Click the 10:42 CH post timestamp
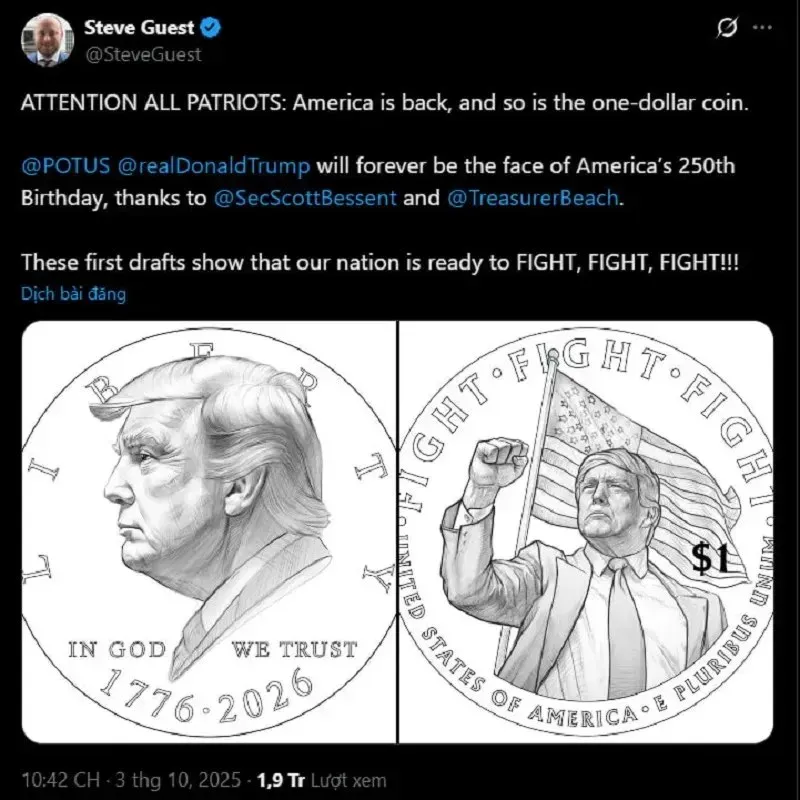This screenshot has width=800, height=800. coord(60,780)
